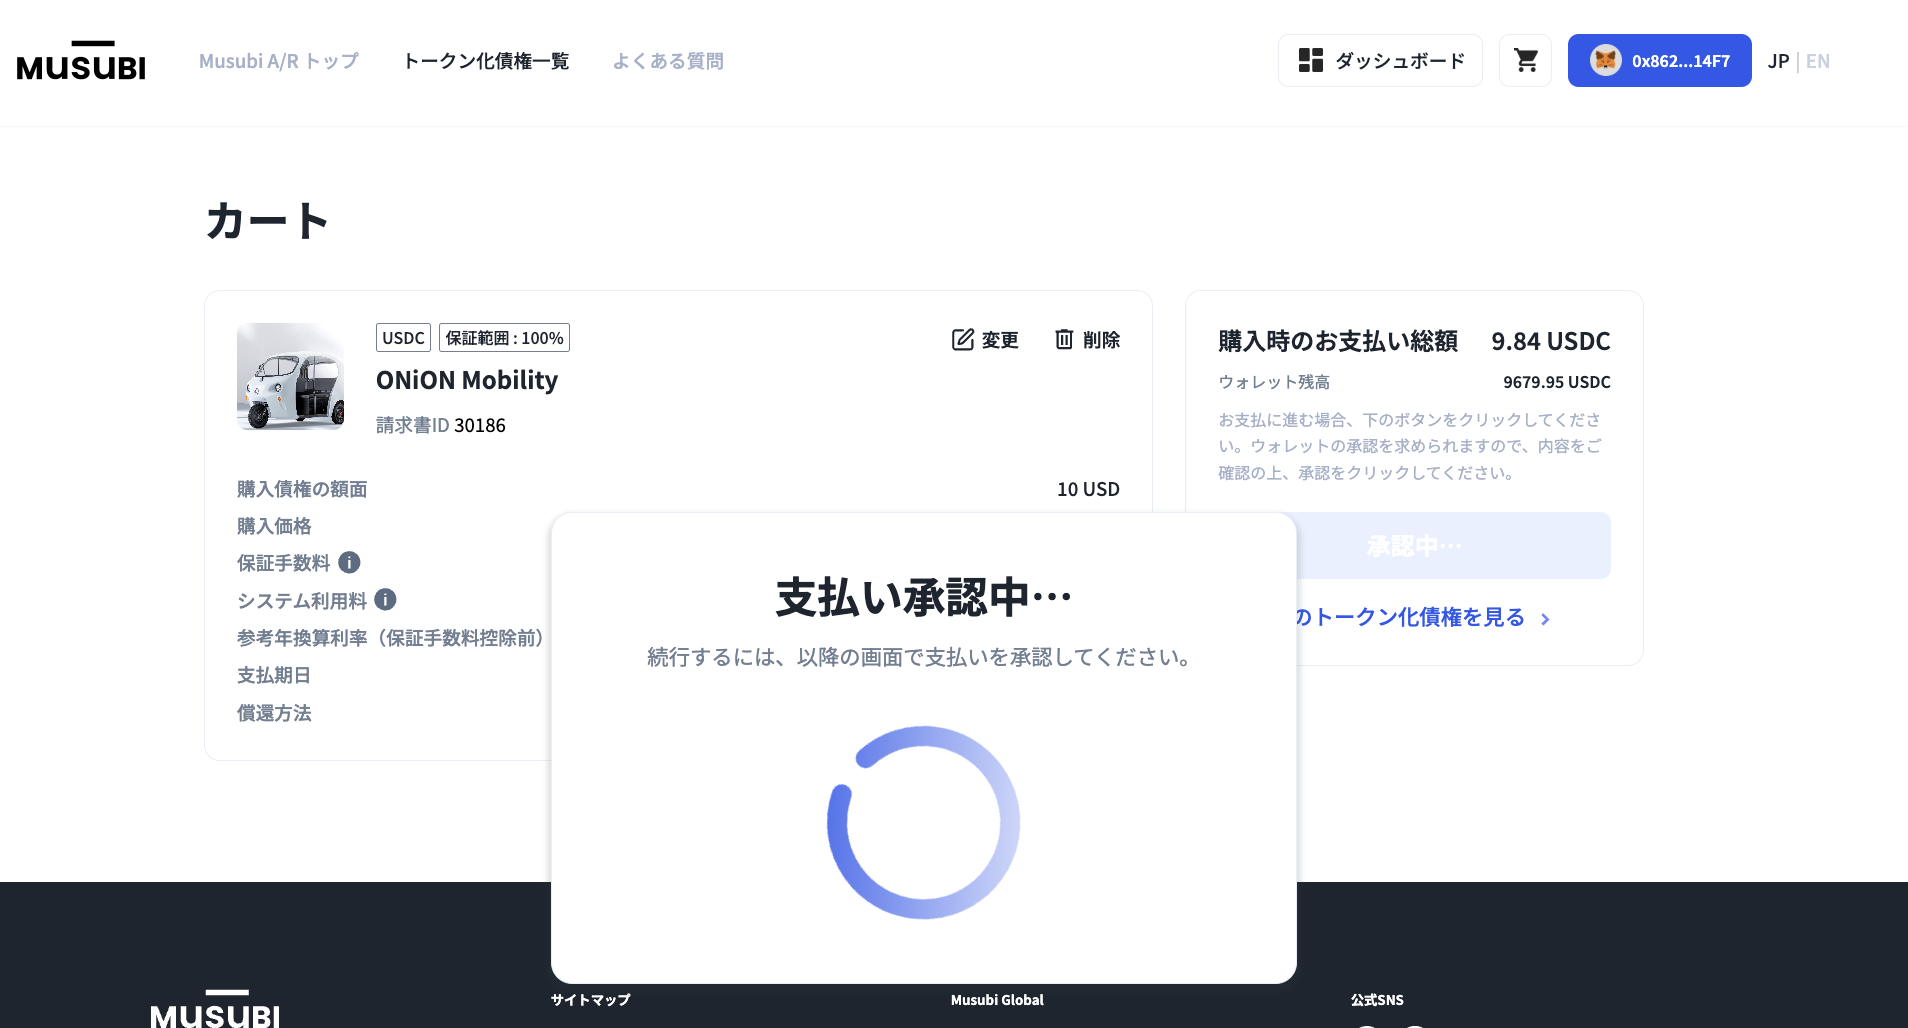Click the USDC currency tag

[403, 338]
